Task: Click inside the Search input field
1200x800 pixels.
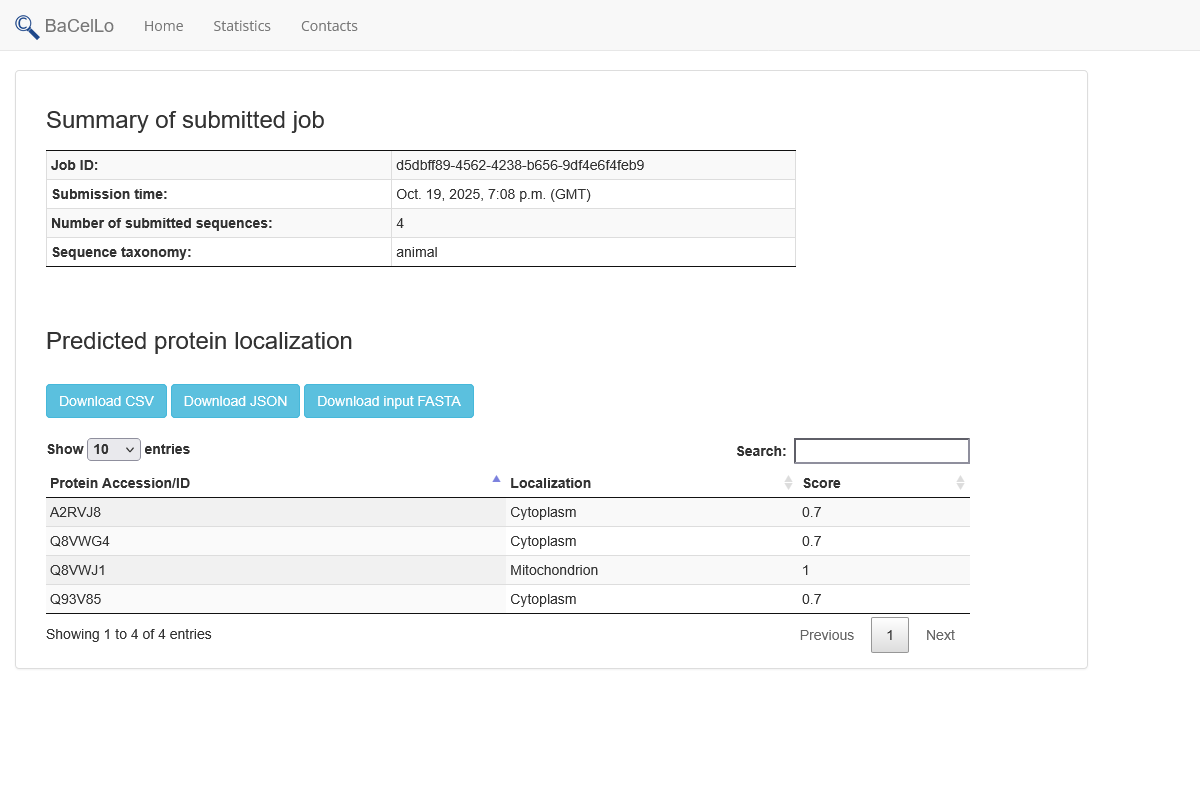Action: click(881, 450)
